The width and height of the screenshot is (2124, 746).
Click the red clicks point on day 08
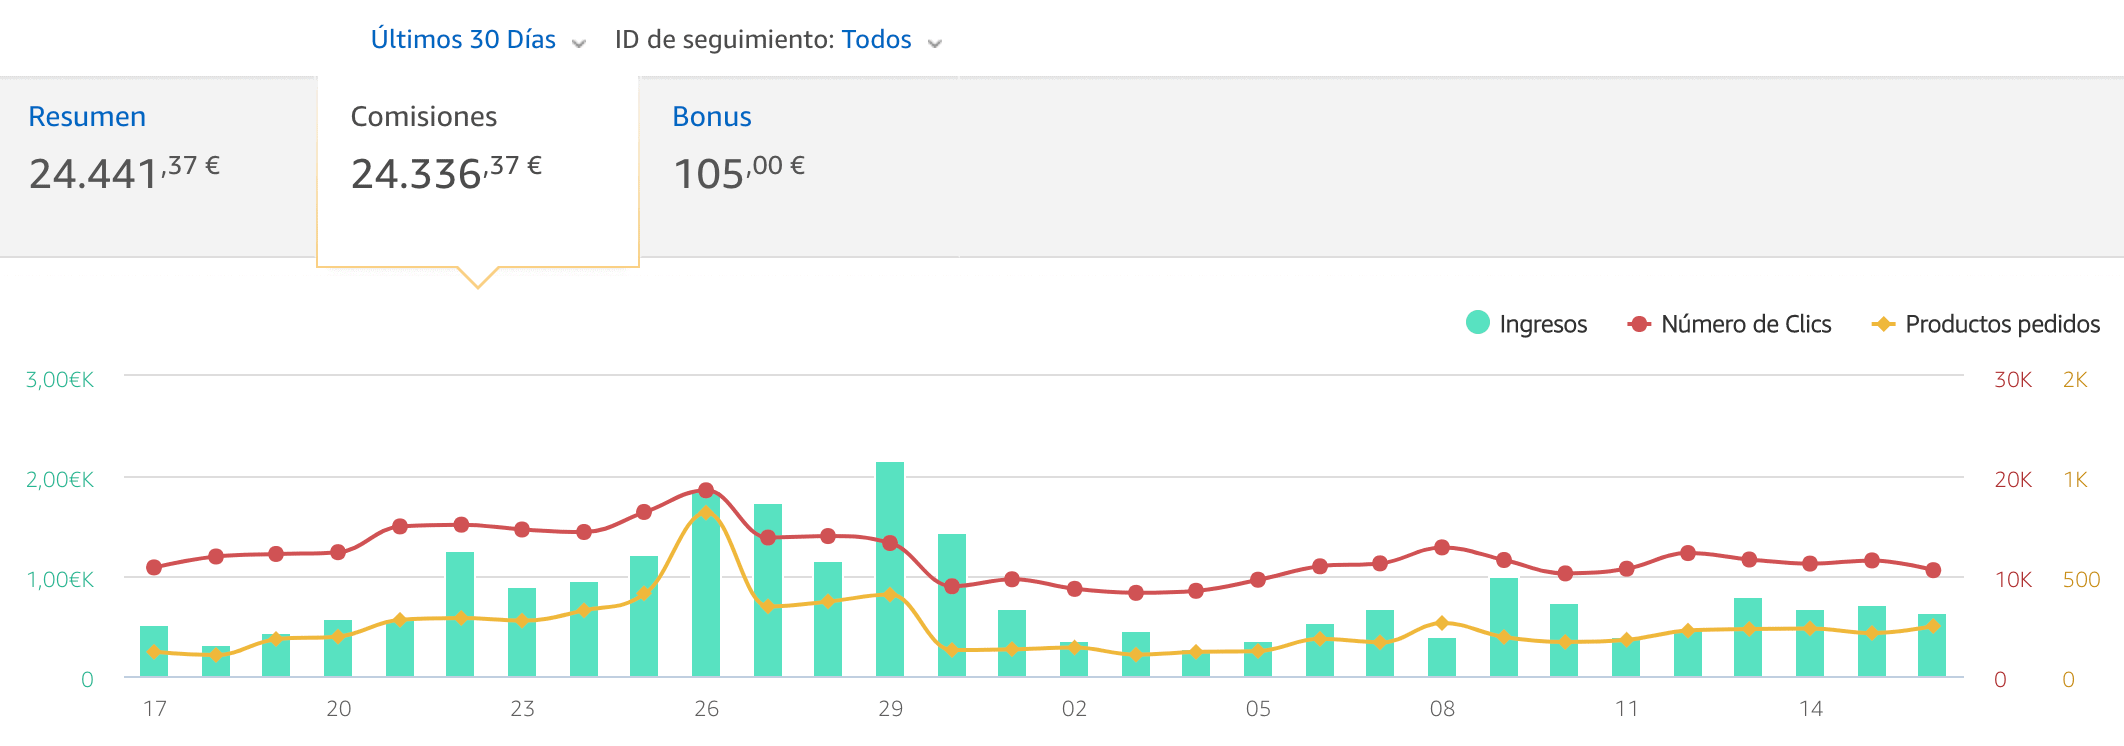[1442, 547]
